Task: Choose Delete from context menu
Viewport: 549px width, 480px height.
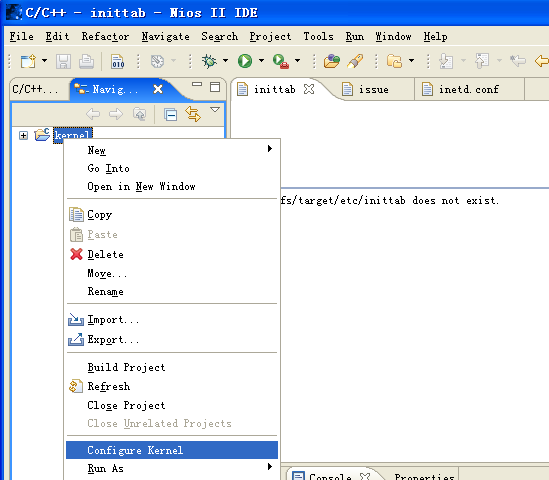Action: 172,255
